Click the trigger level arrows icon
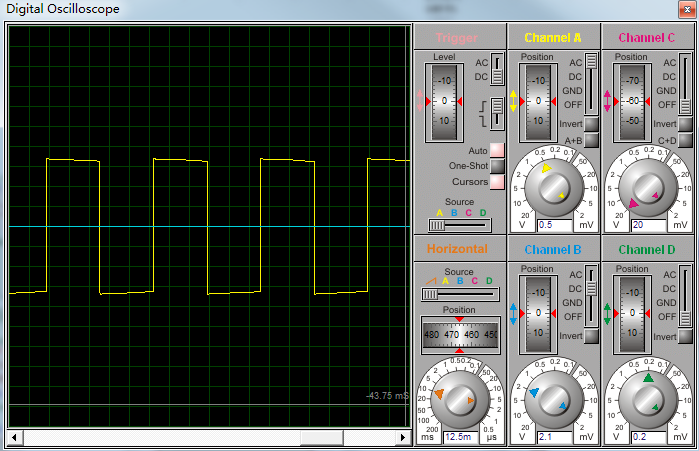The height and width of the screenshot is (451, 699). click(x=419, y=101)
